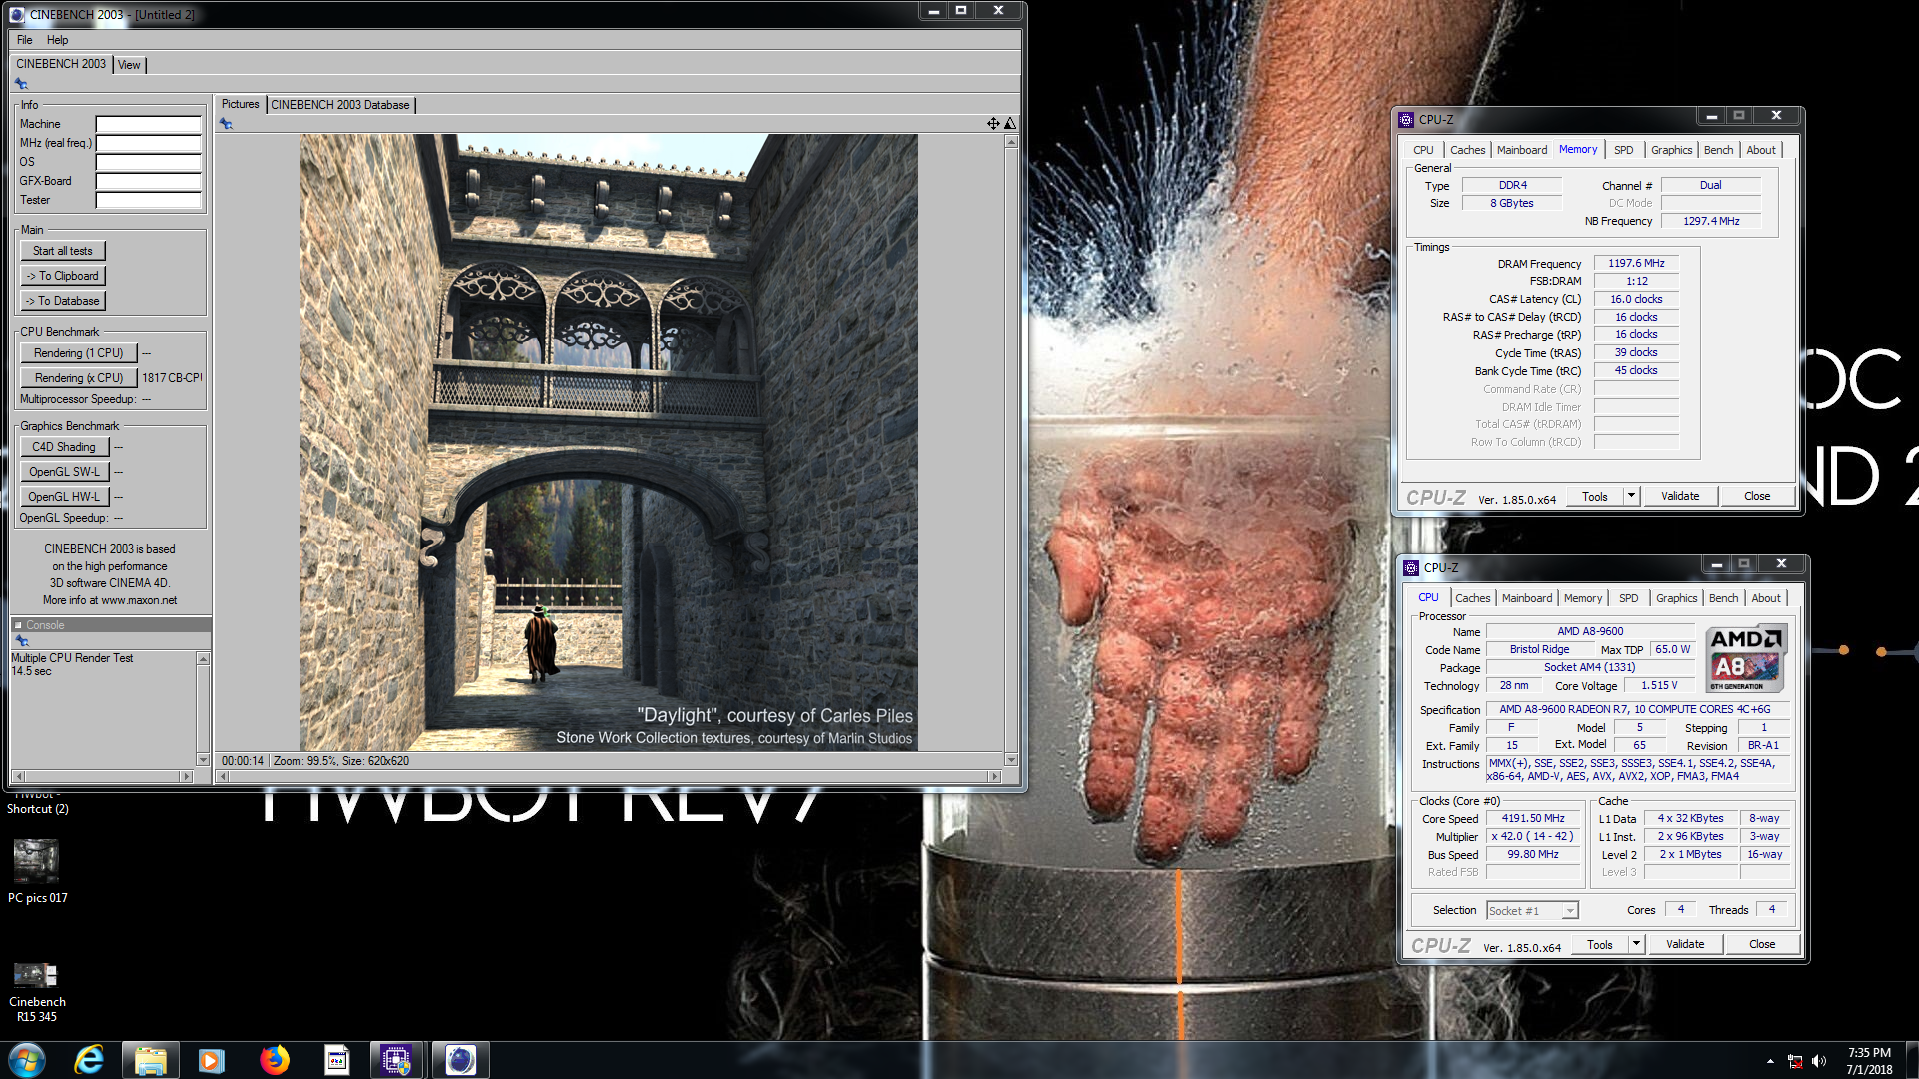Click the console scrollbar up arrow
This screenshot has width=1919, height=1079.
click(x=203, y=659)
